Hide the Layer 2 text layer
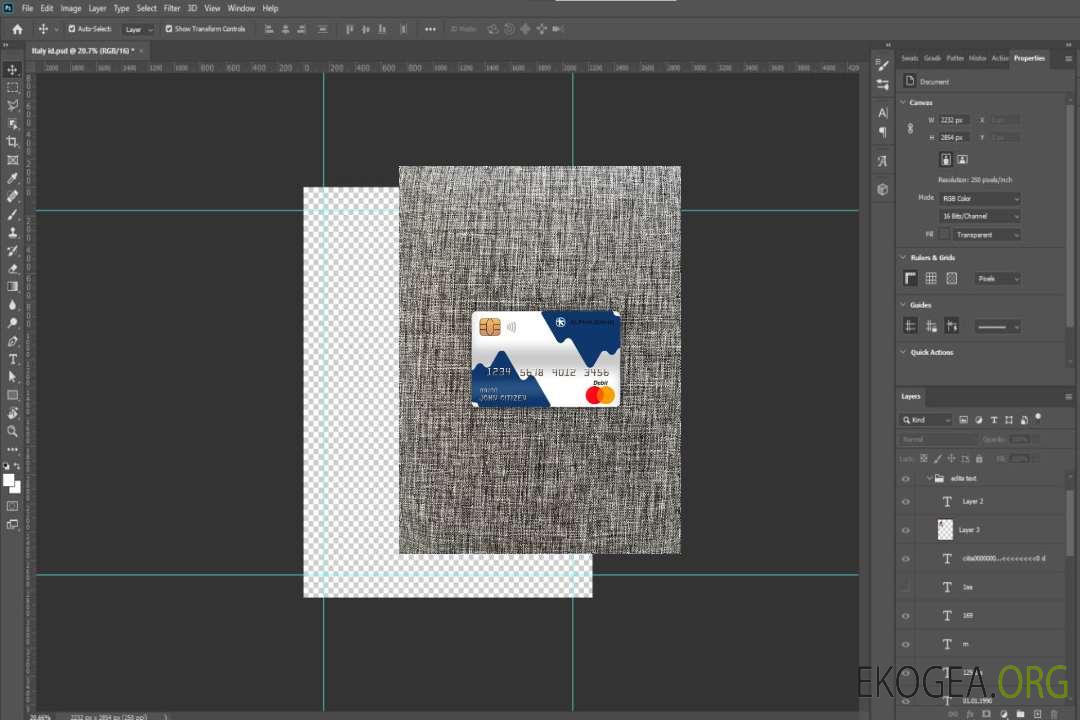Image resolution: width=1080 pixels, height=720 pixels. (906, 501)
